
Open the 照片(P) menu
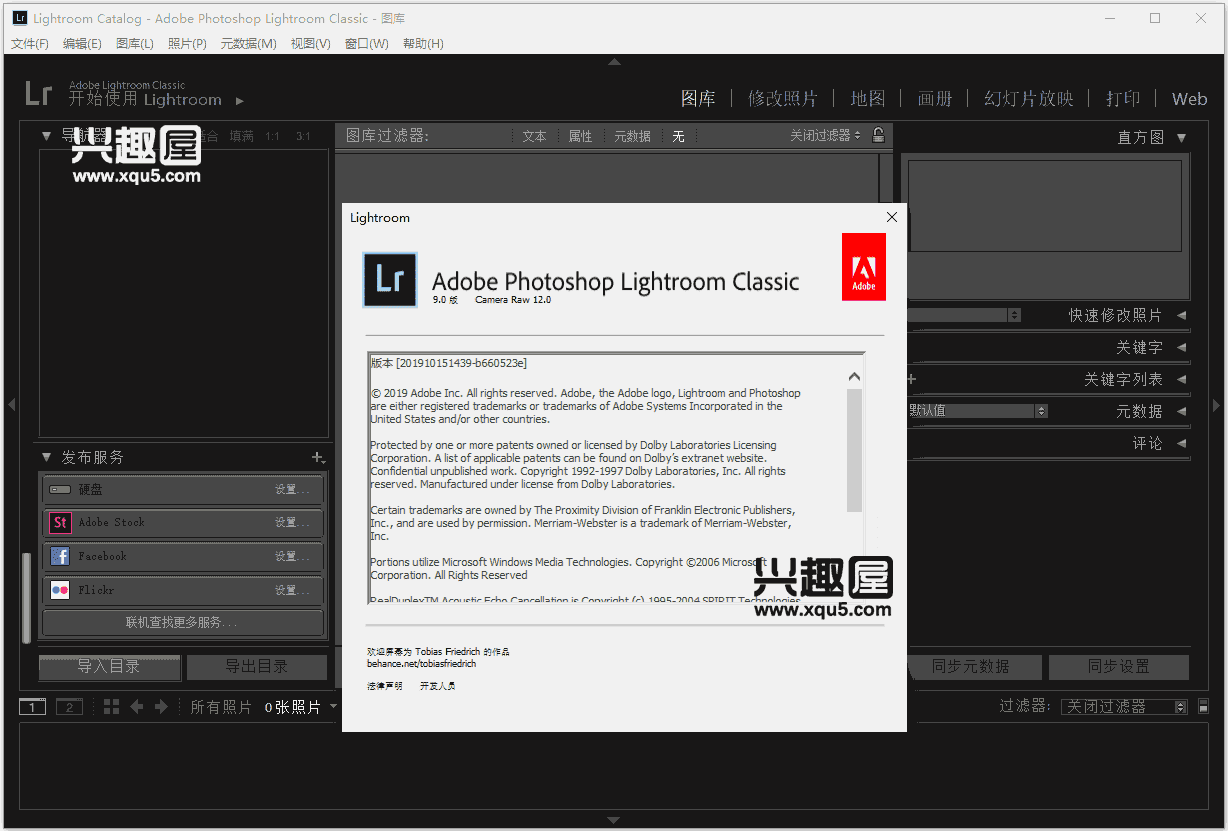(x=187, y=44)
